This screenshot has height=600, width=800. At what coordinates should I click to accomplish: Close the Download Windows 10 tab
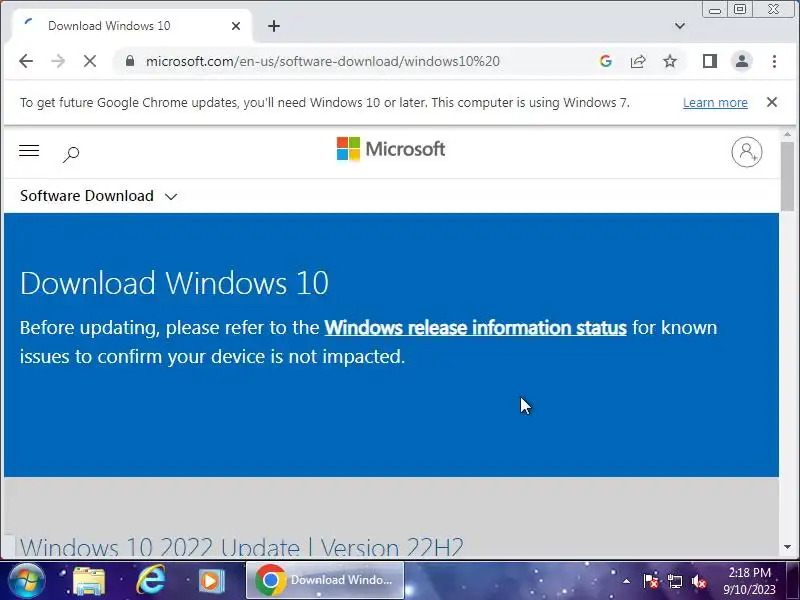pos(236,26)
